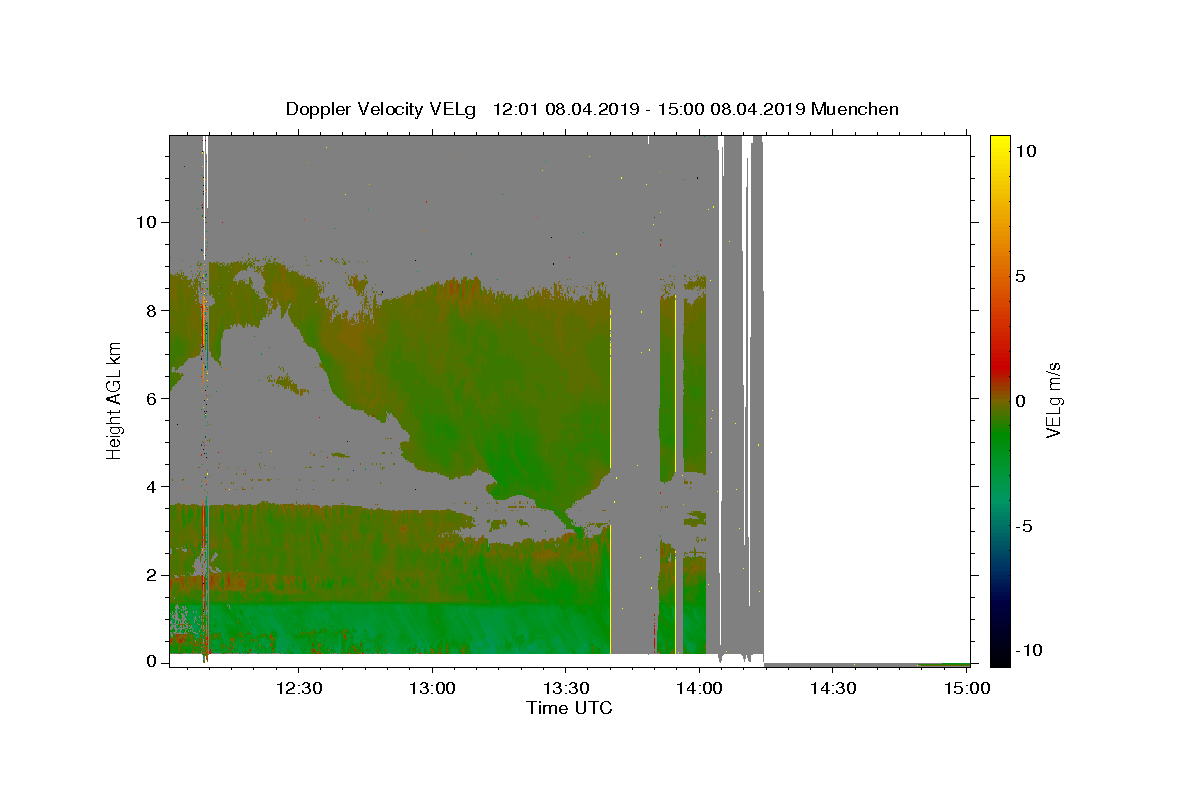Click the yellow top of the colorbar

[1000, 142]
